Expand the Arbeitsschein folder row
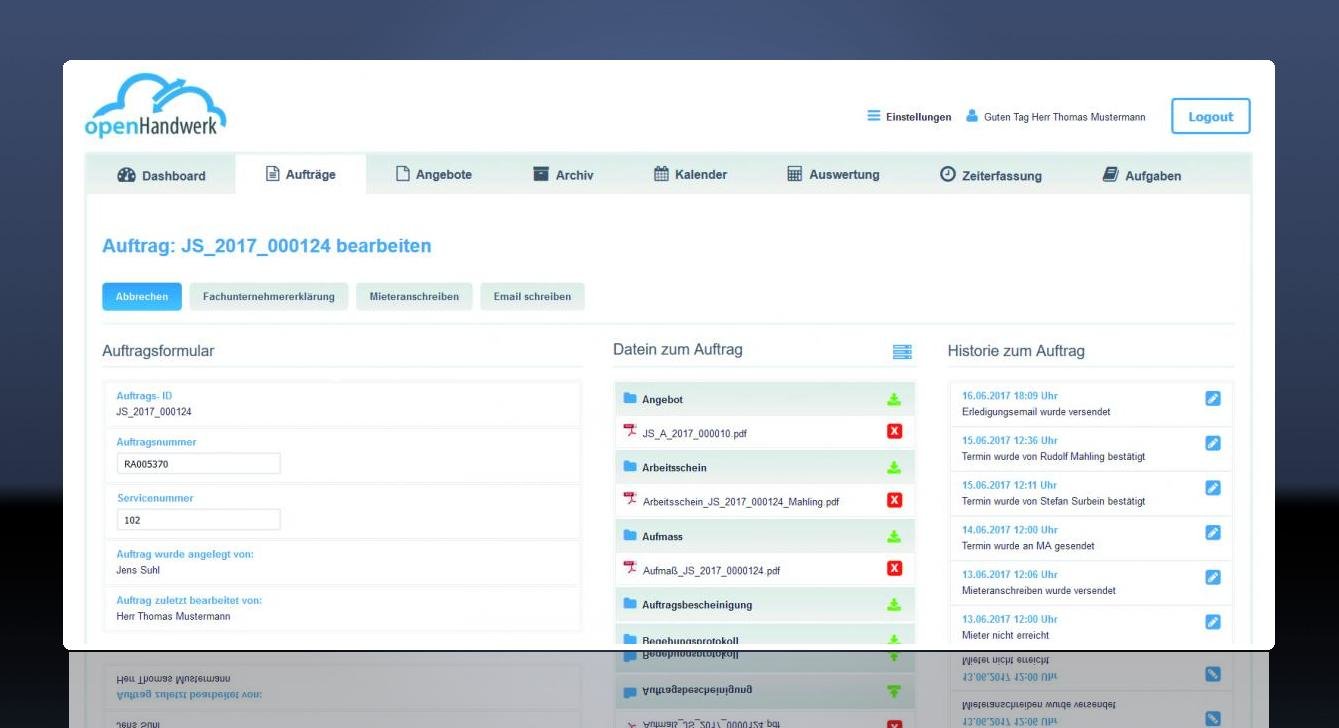 765,467
